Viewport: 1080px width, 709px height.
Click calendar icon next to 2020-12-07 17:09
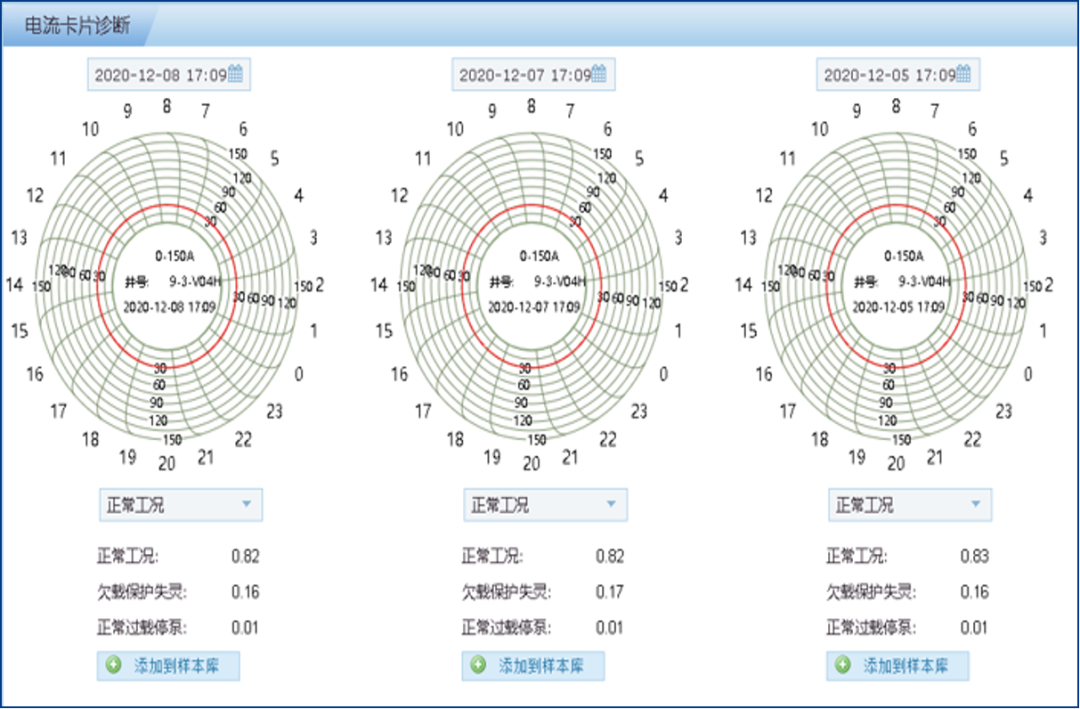(600, 74)
